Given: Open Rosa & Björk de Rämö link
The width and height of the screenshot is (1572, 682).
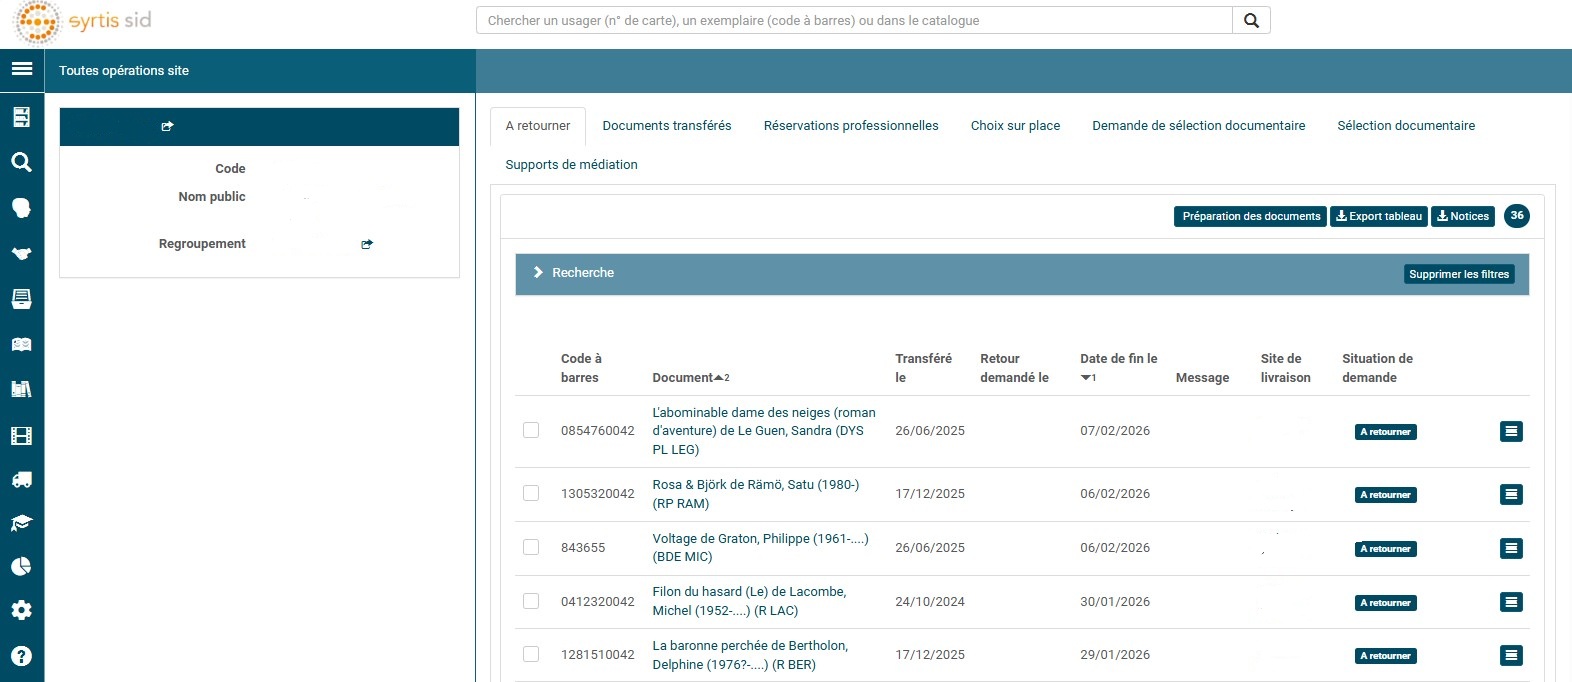Looking at the screenshot, I should [756, 494].
